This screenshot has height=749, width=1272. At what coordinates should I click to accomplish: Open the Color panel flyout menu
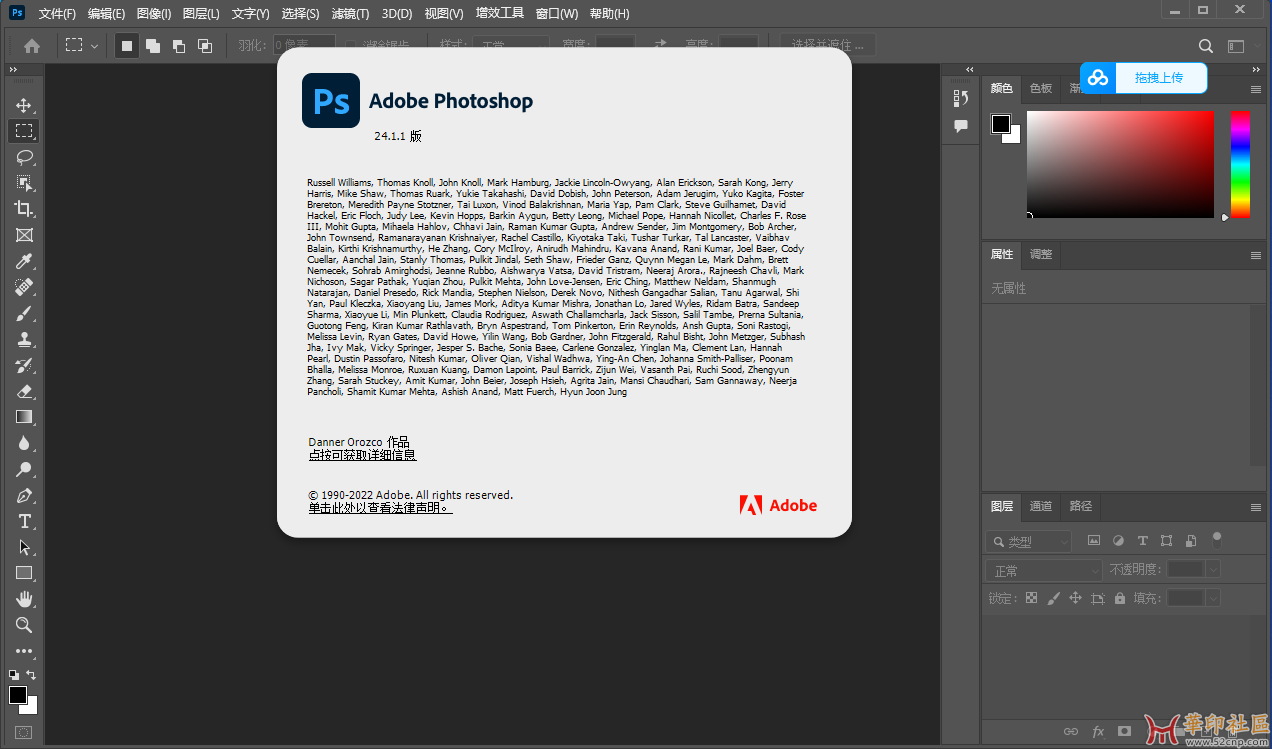point(1256,89)
